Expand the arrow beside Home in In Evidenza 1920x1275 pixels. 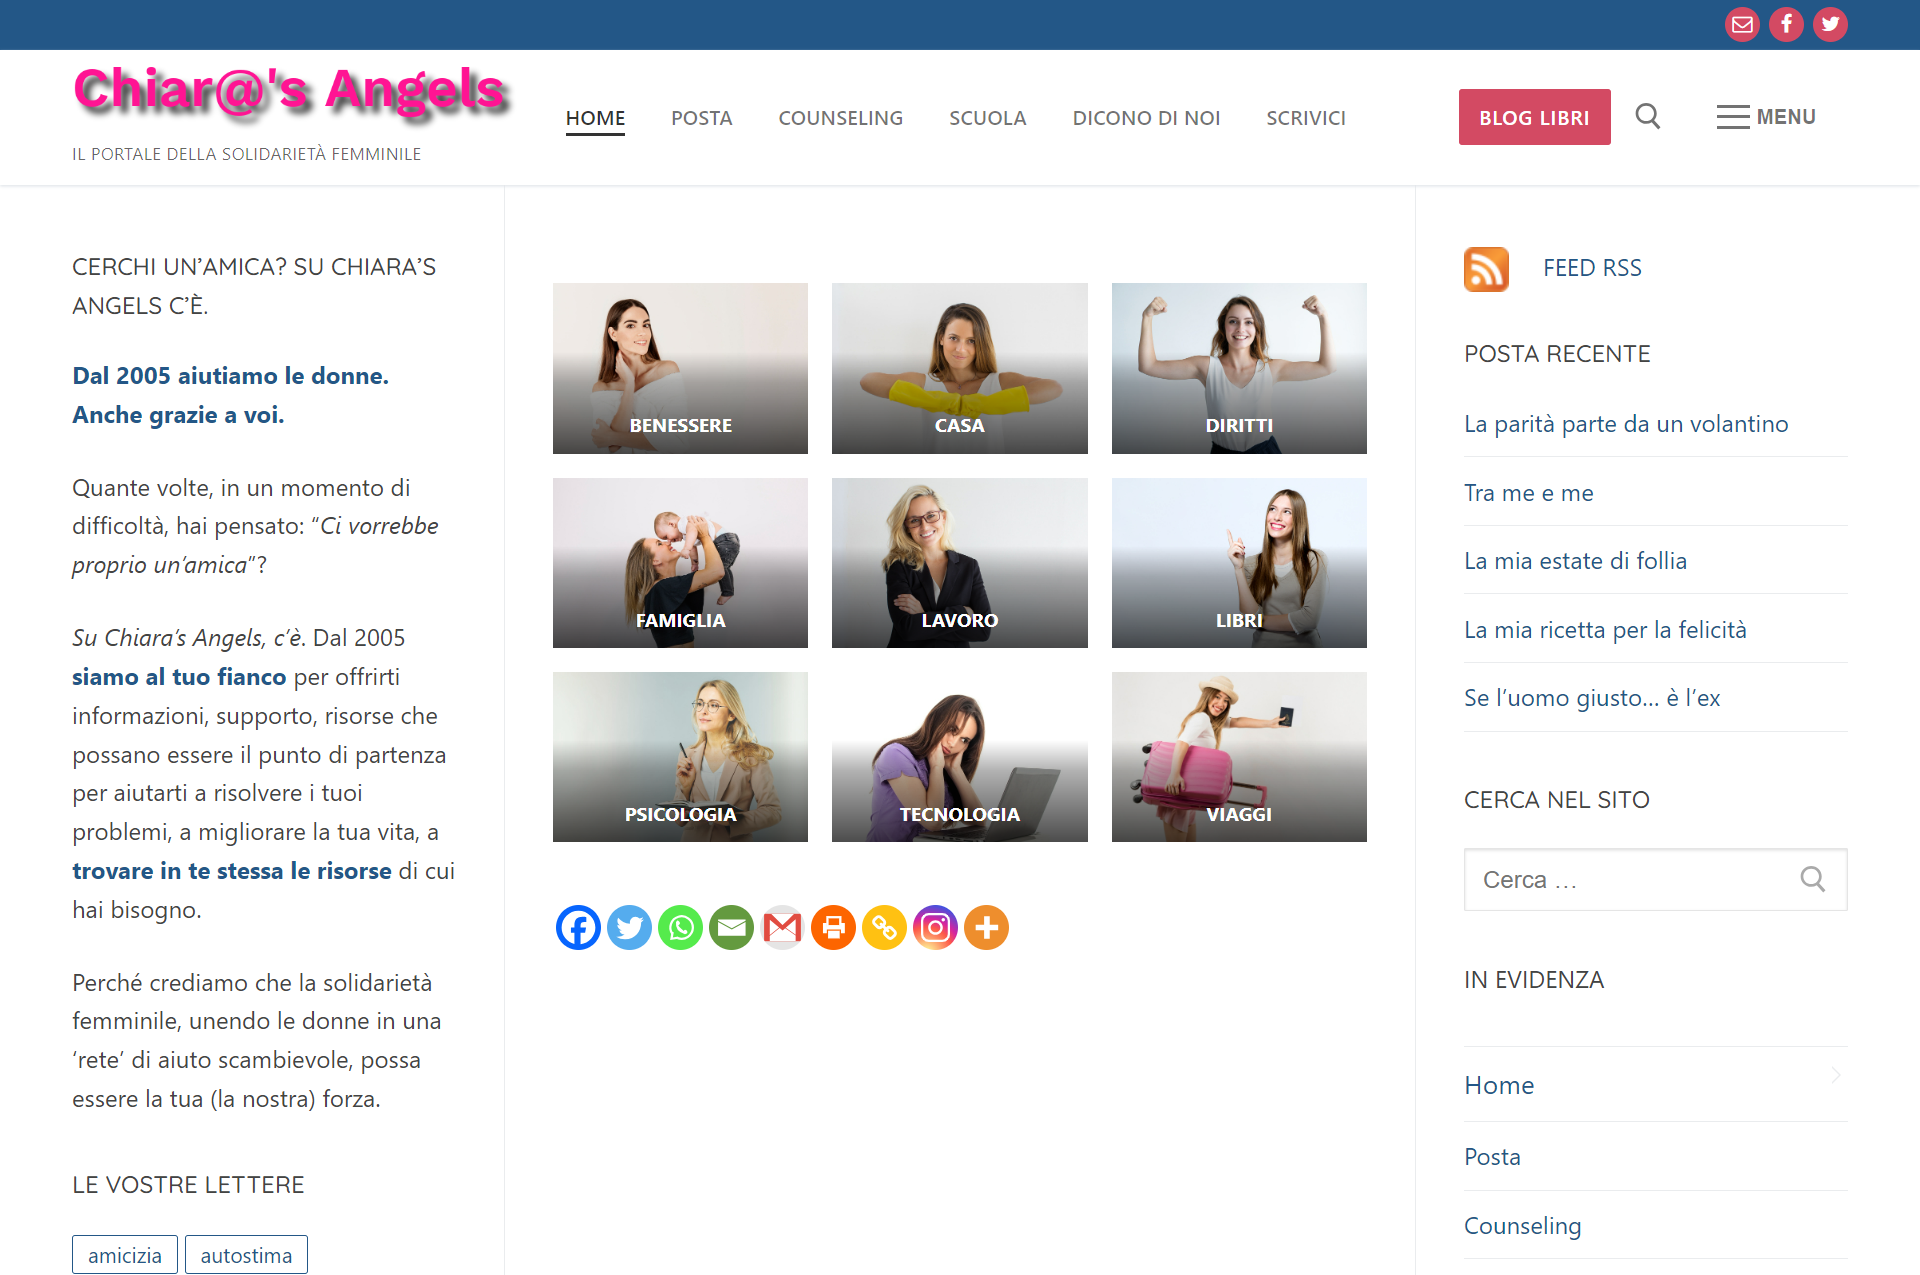pos(1836,1075)
